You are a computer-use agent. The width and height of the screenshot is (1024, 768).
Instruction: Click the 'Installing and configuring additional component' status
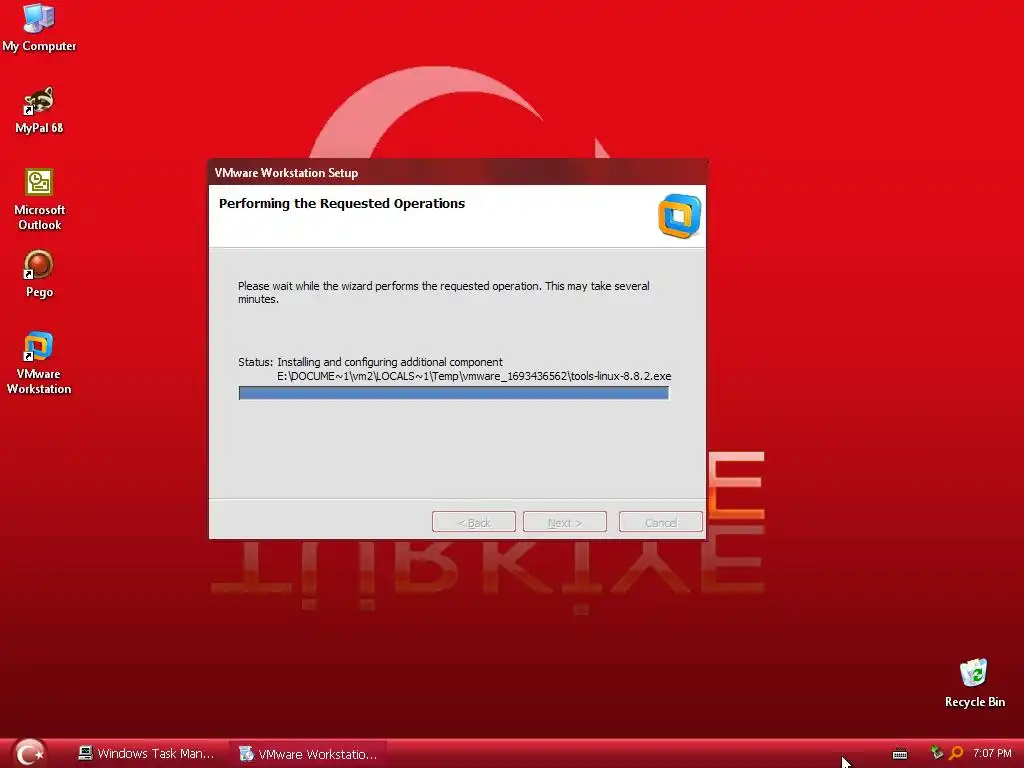390,362
